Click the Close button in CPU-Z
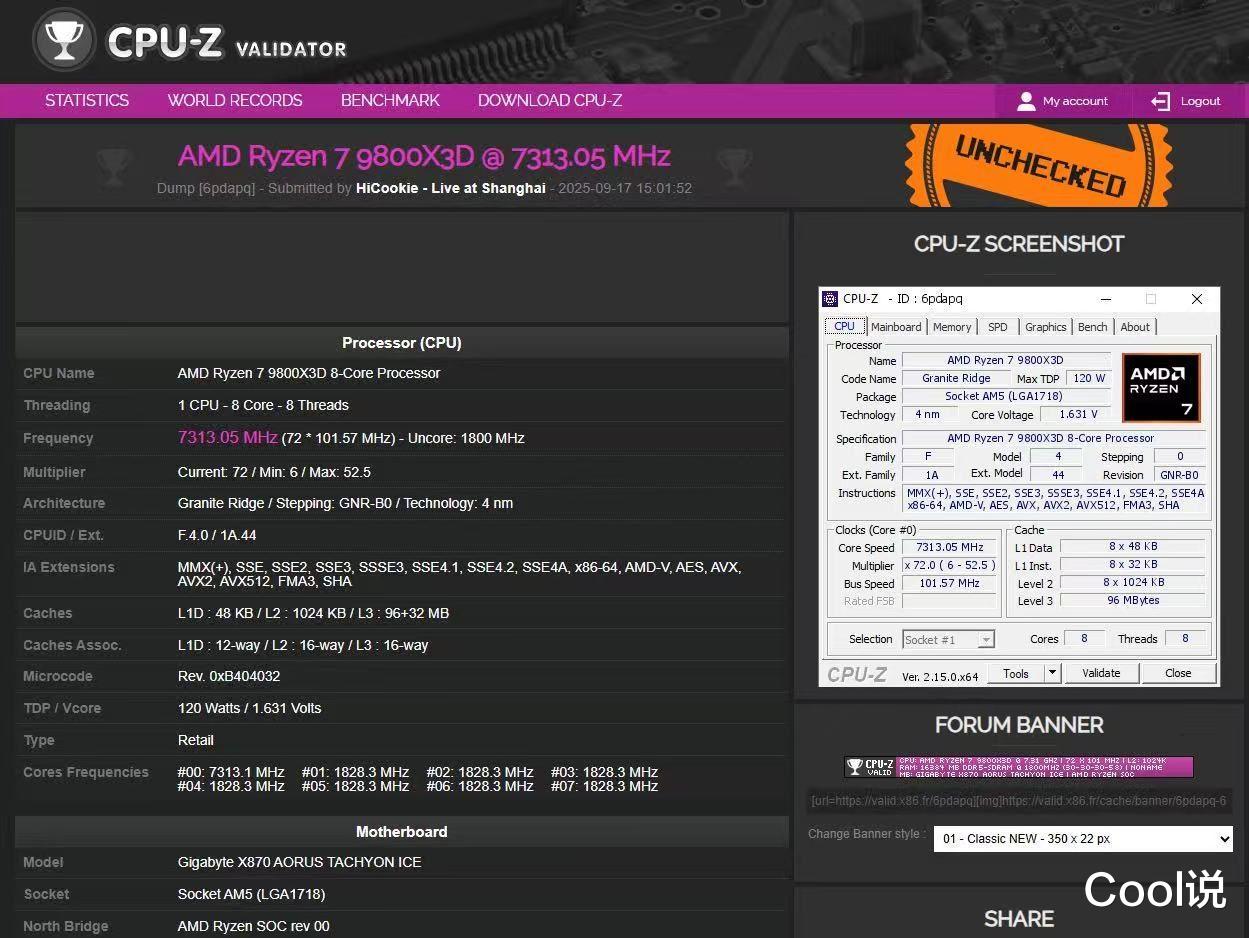1249x938 pixels. (x=1178, y=673)
